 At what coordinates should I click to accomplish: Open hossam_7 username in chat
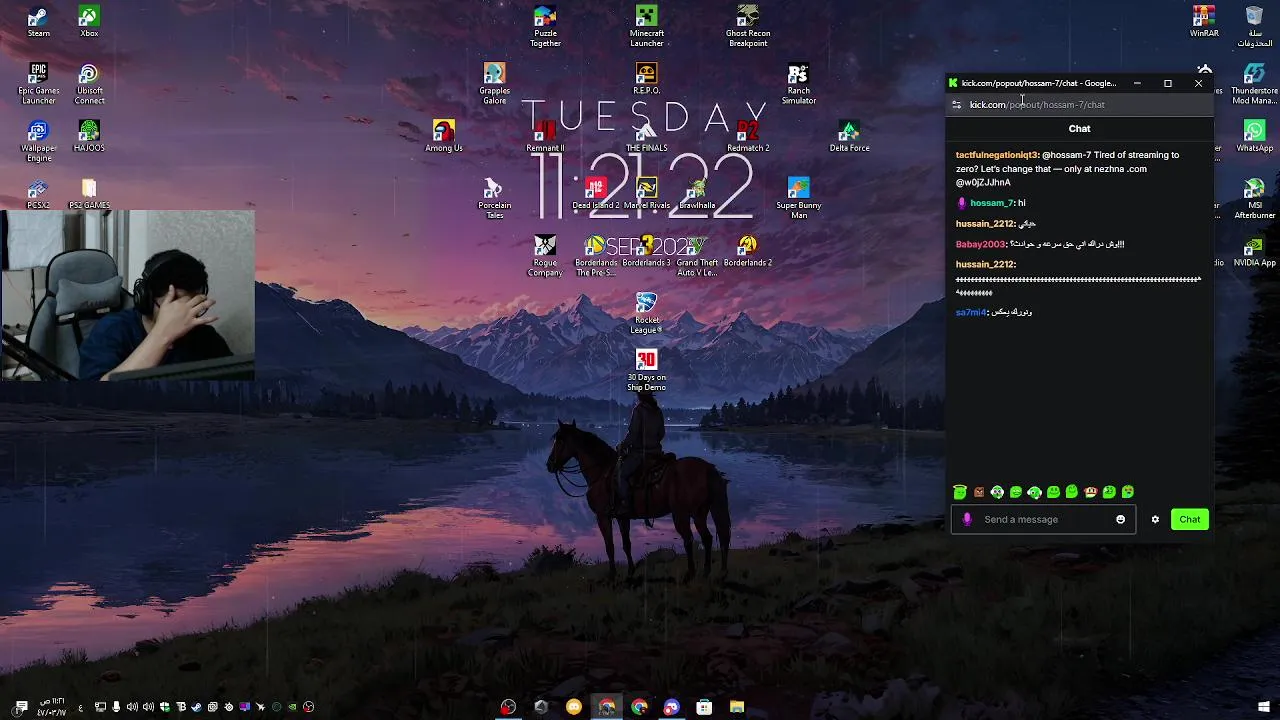[991, 203]
